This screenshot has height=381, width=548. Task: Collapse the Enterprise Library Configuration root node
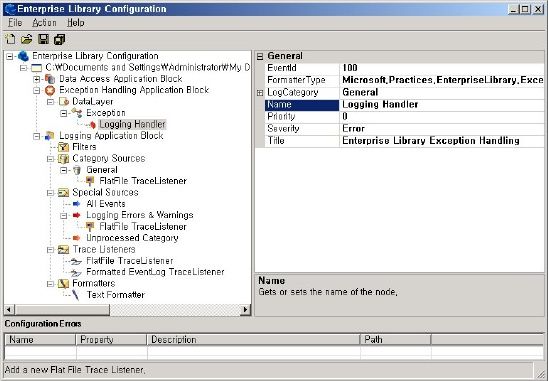pyautogui.click(x=10, y=56)
